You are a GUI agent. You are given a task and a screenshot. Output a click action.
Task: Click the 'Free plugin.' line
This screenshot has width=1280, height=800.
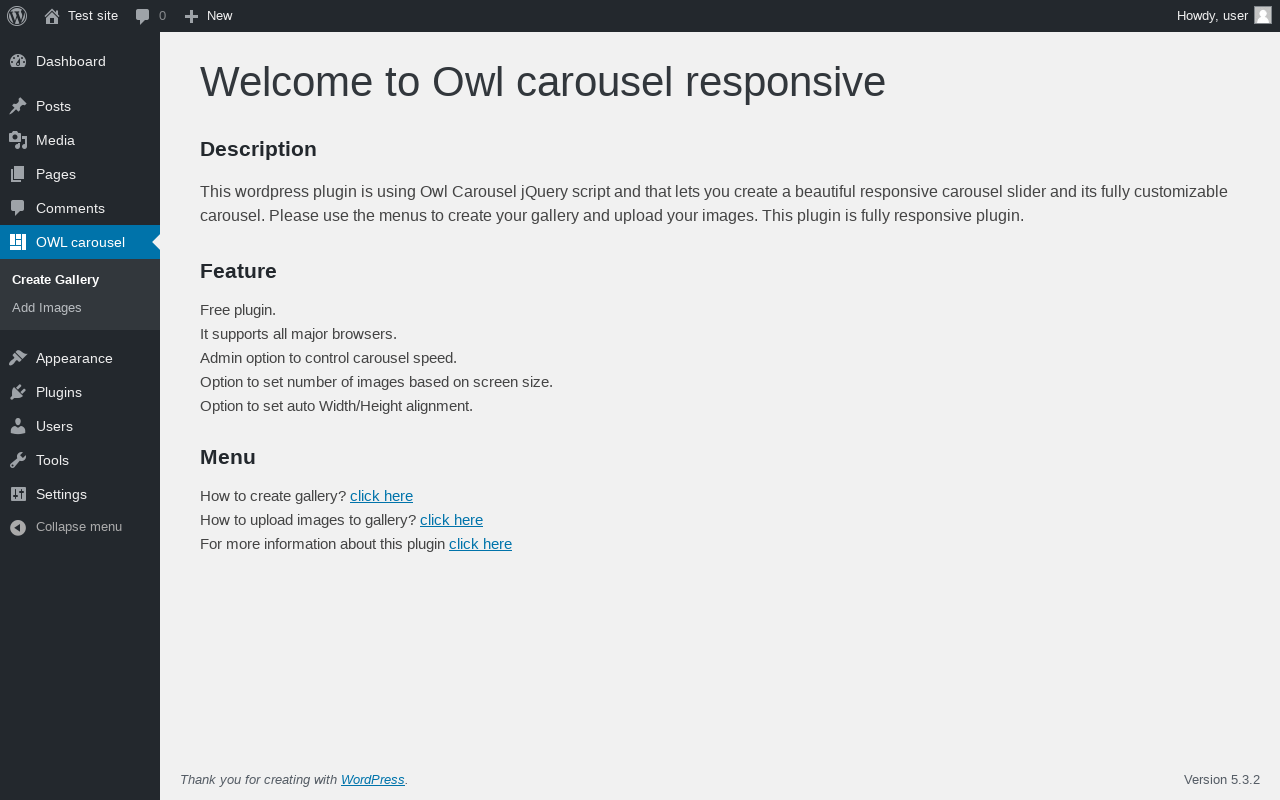coord(238,310)
